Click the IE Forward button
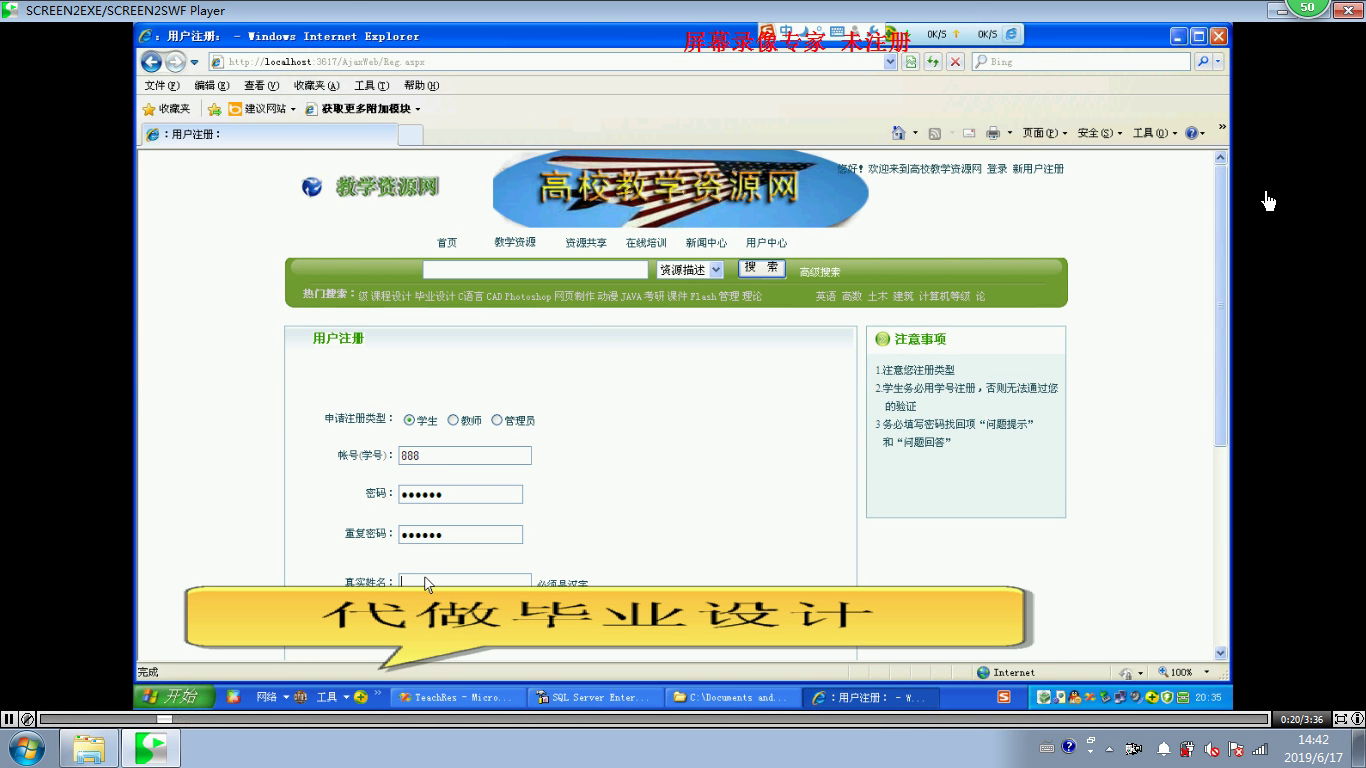The height and width of the screenshot is (768, 1366). tap(176, 62)
